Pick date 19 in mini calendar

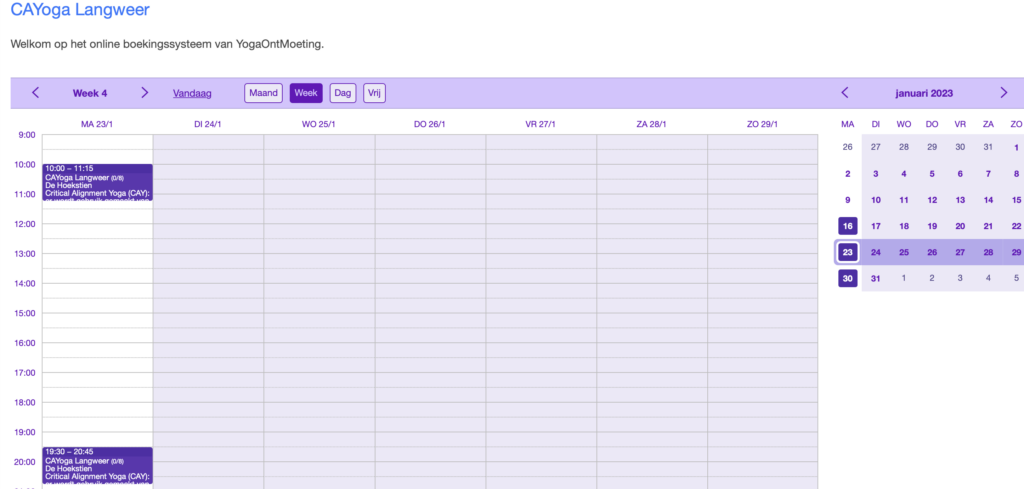pyautogui.click(x=932, y=226)
